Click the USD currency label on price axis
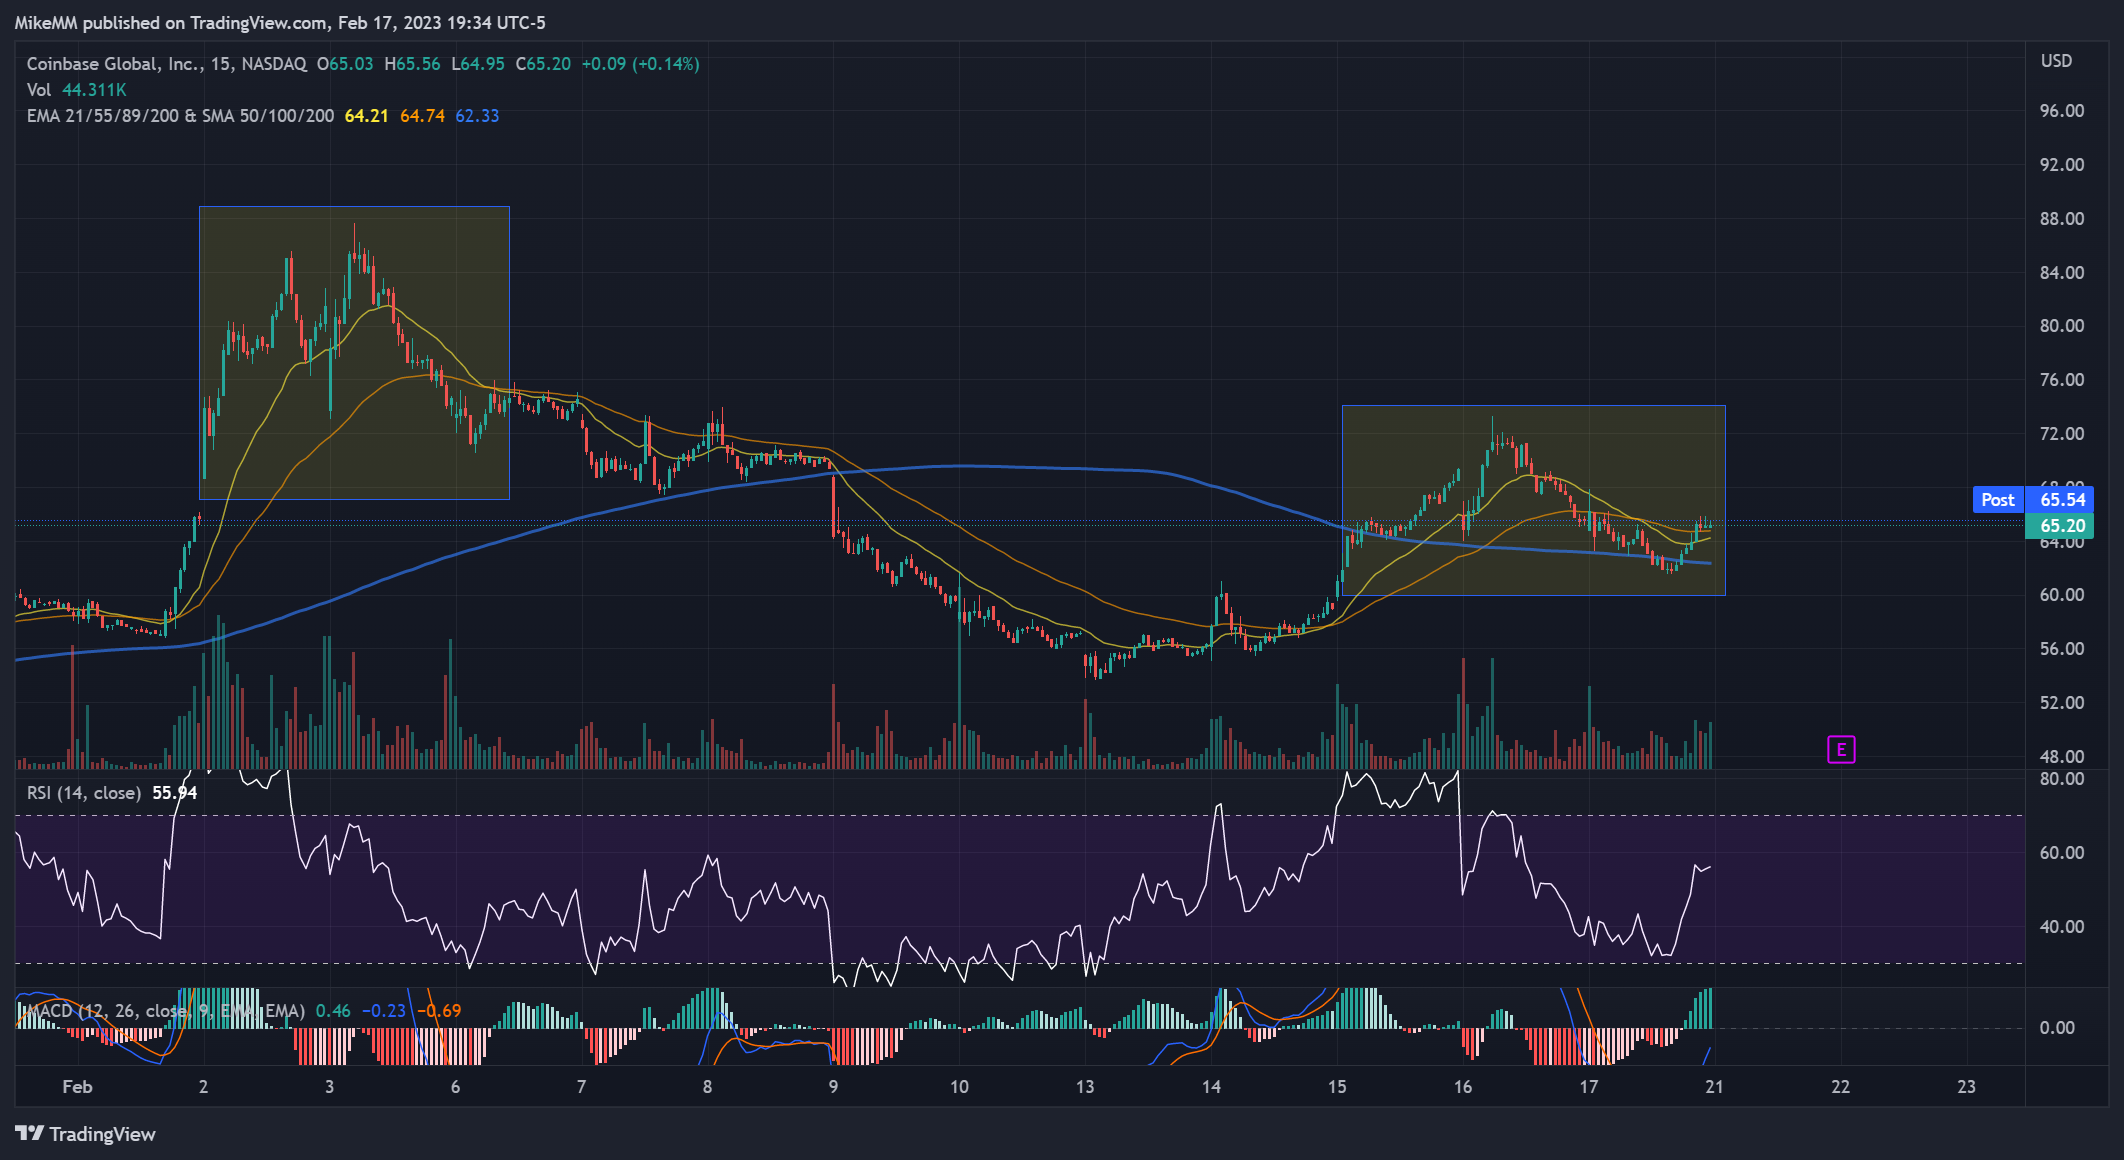The width and height of the screenshot is (2124, 1160). coord(2056,61)
